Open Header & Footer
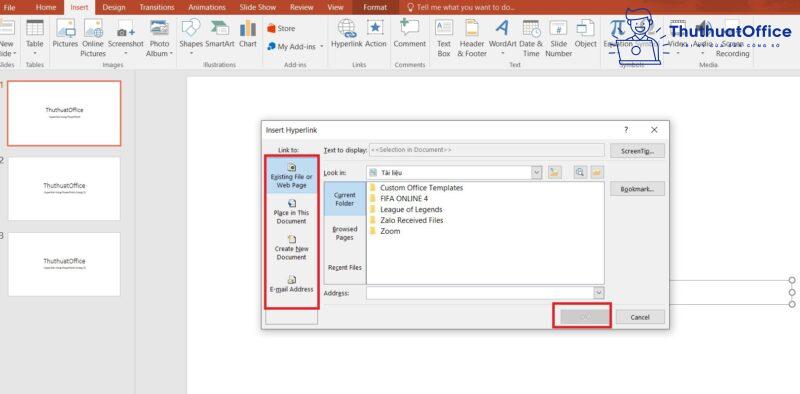Image resolution: width=800 pixels, height=394 pixels. coord(472,38)
